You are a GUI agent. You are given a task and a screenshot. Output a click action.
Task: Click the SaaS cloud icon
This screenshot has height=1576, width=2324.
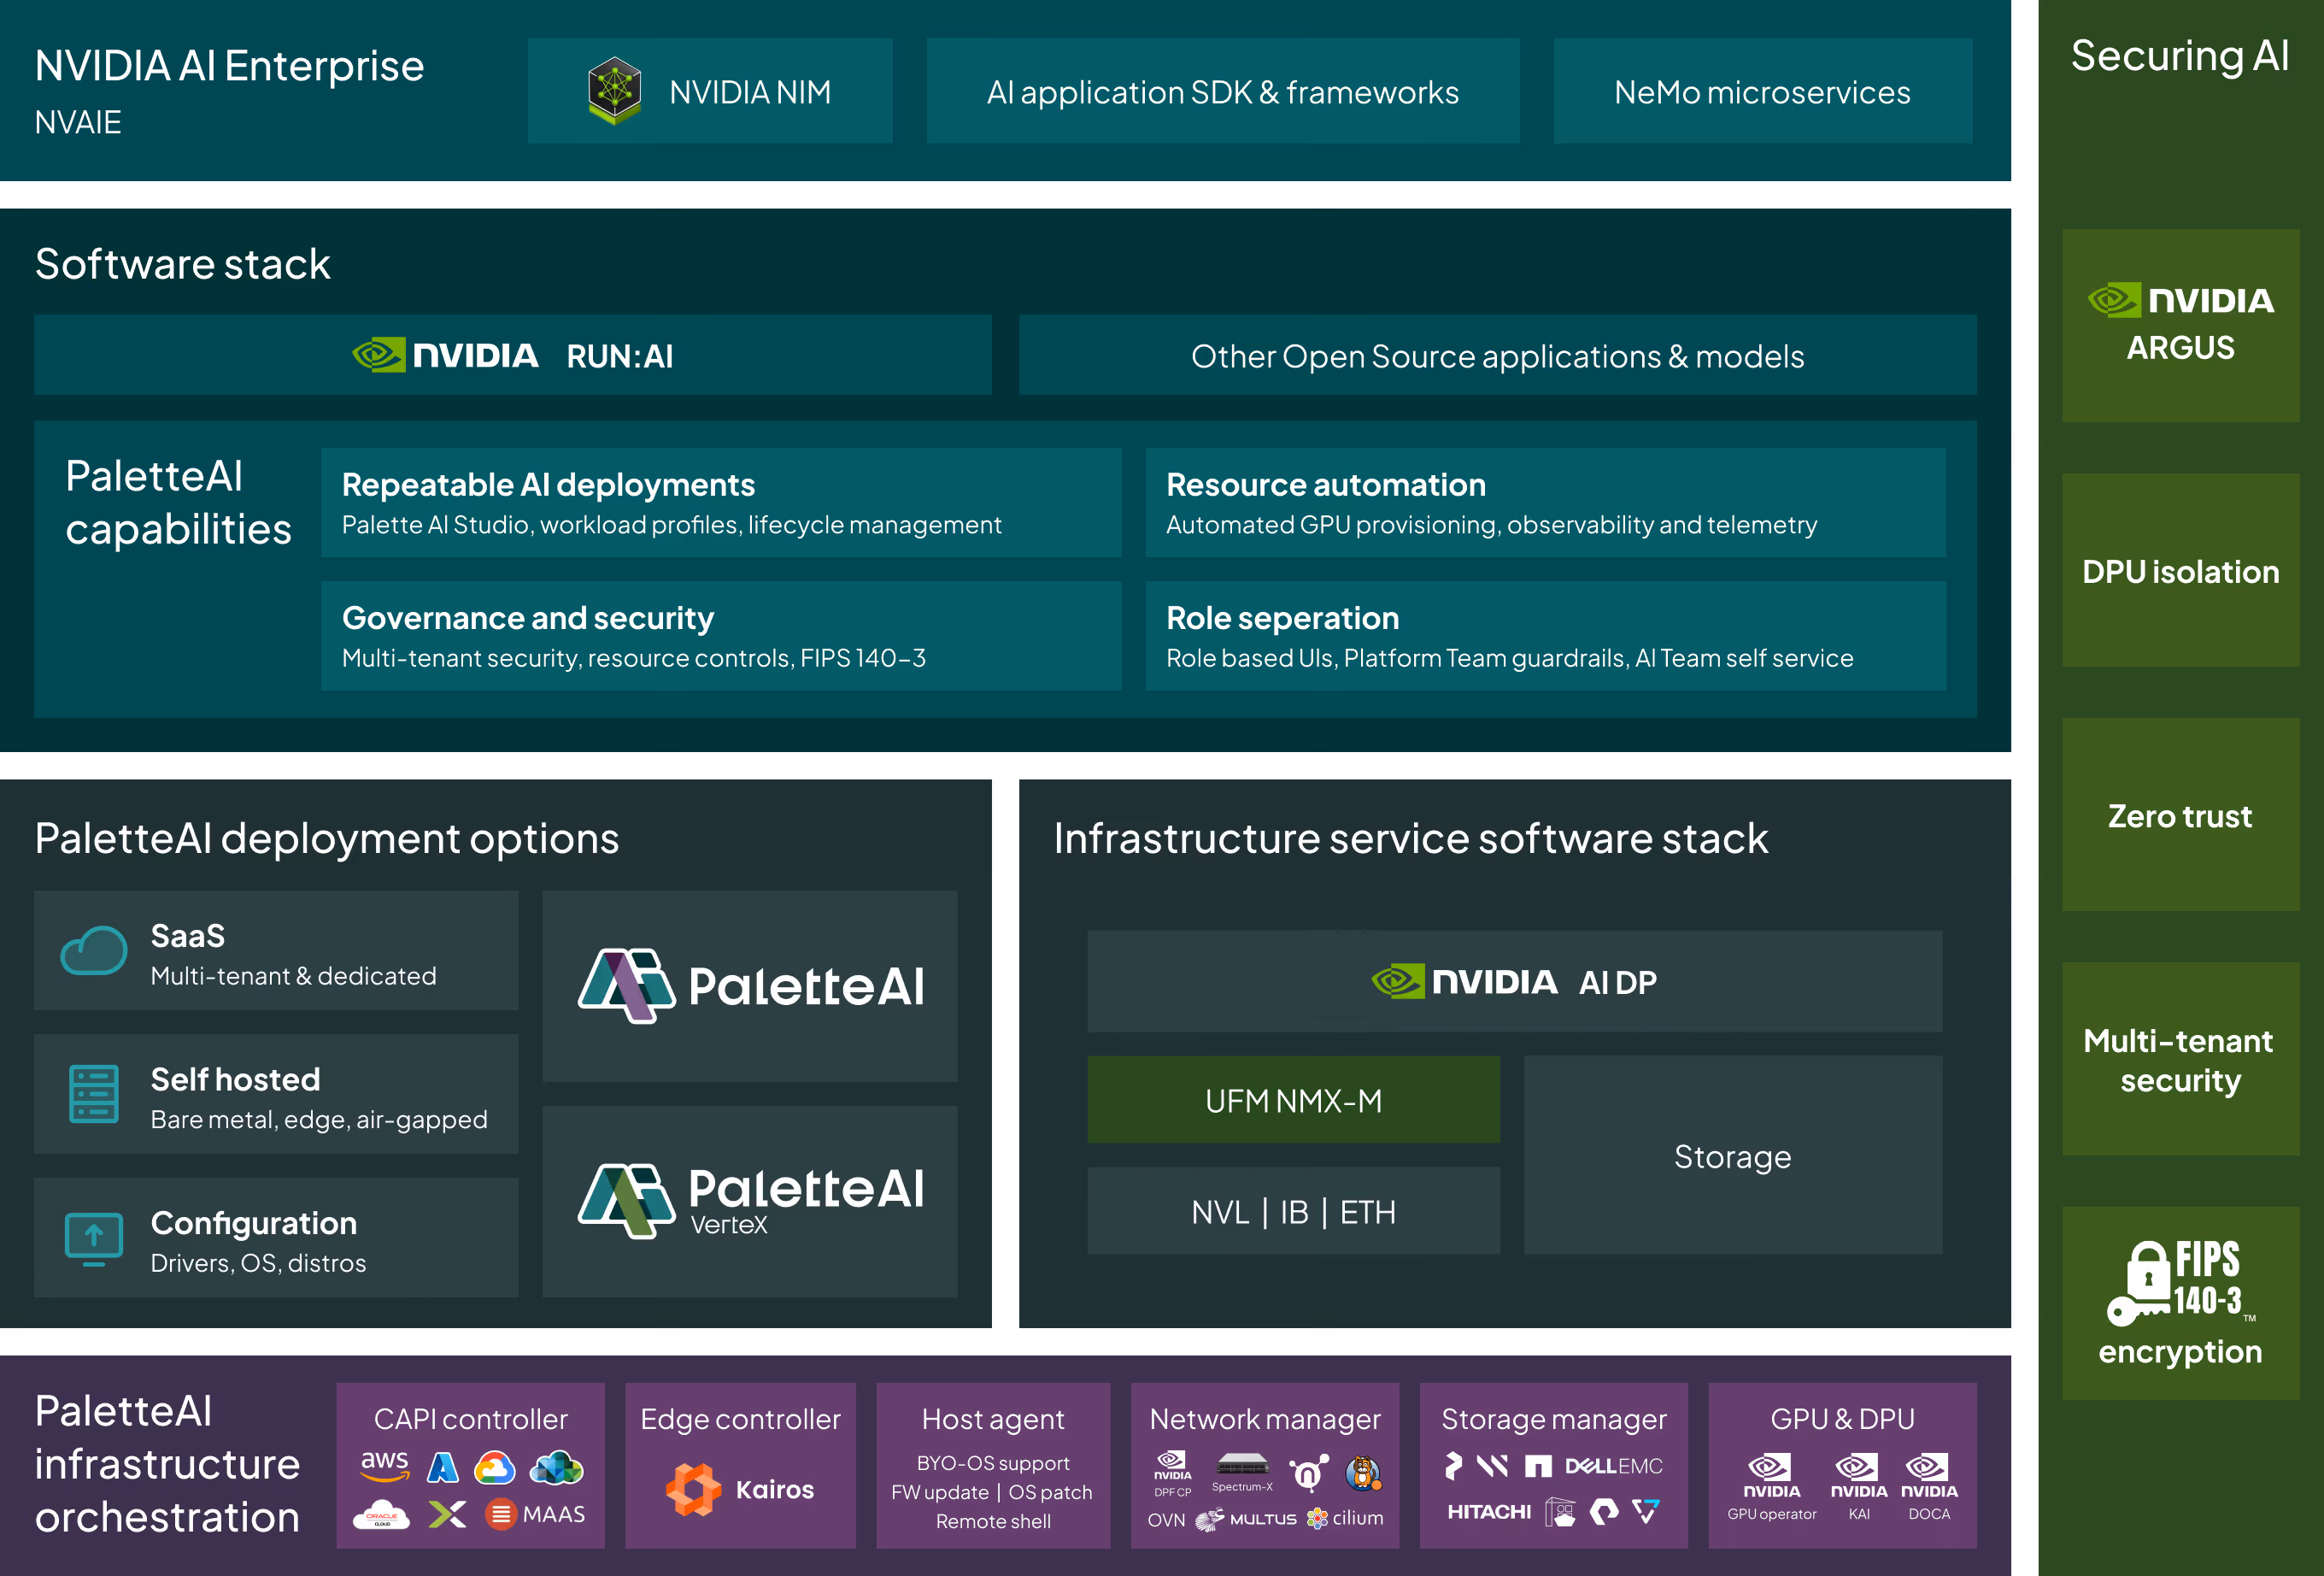click(94, 950)
